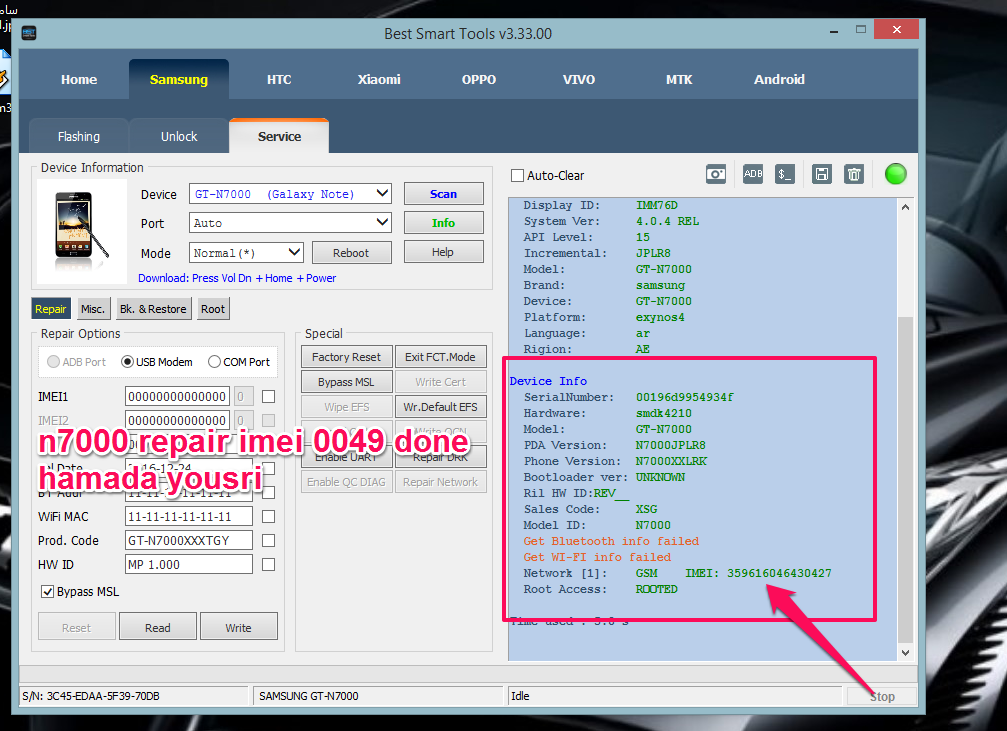Click 'SAMSUNG GT-N7000' in the status bar
Screen dimensions: 1007x731
[309, 696]
